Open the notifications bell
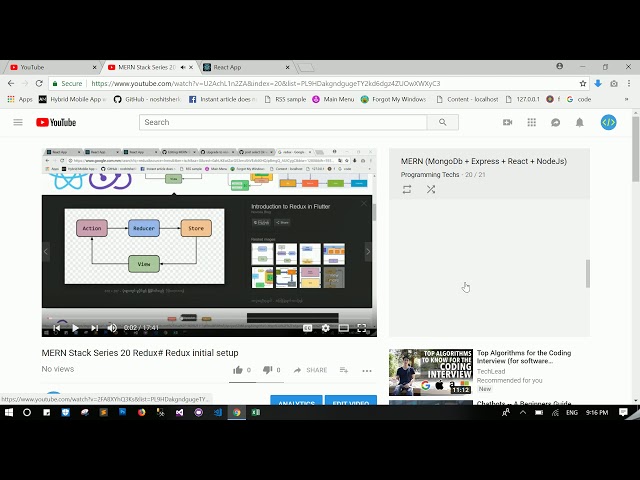This screenshot has height=480, width=640. 580,122
